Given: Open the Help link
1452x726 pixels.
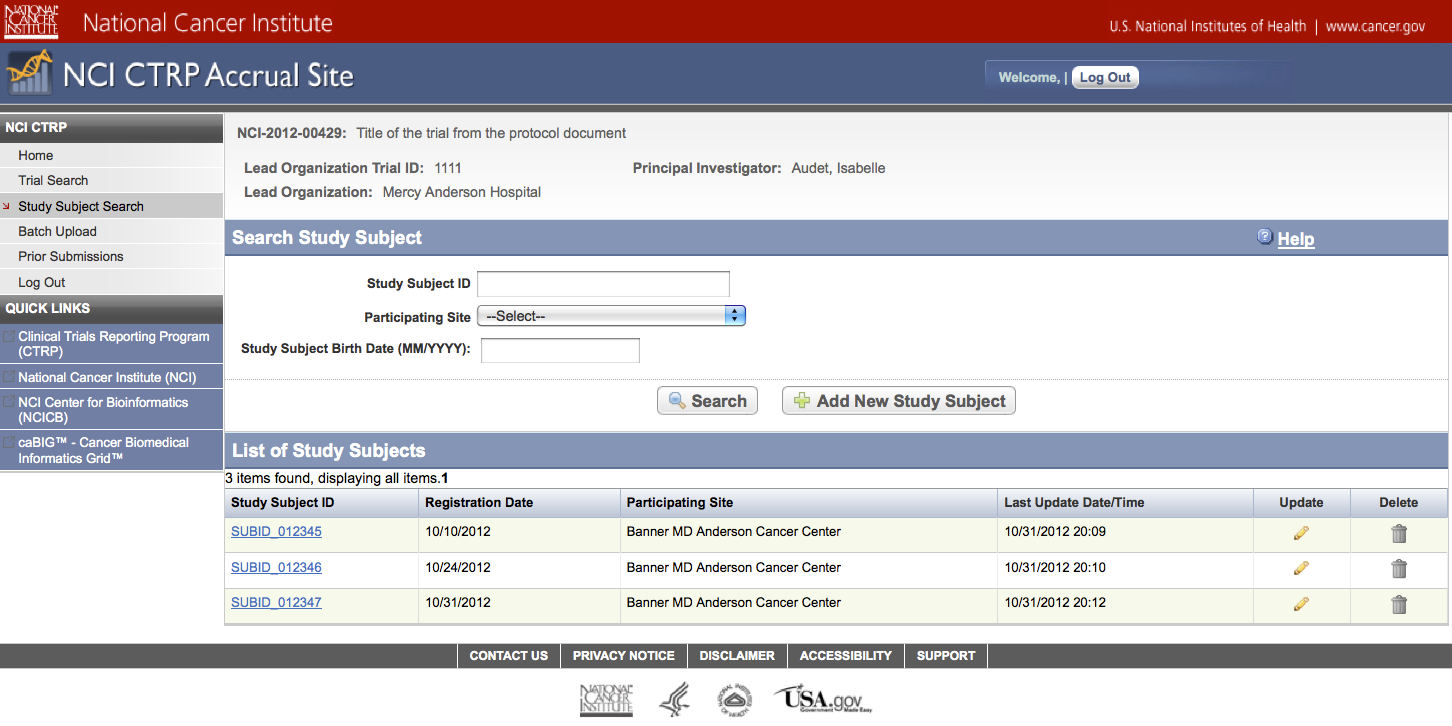Looking at the screenshot, I should 1295,239.
